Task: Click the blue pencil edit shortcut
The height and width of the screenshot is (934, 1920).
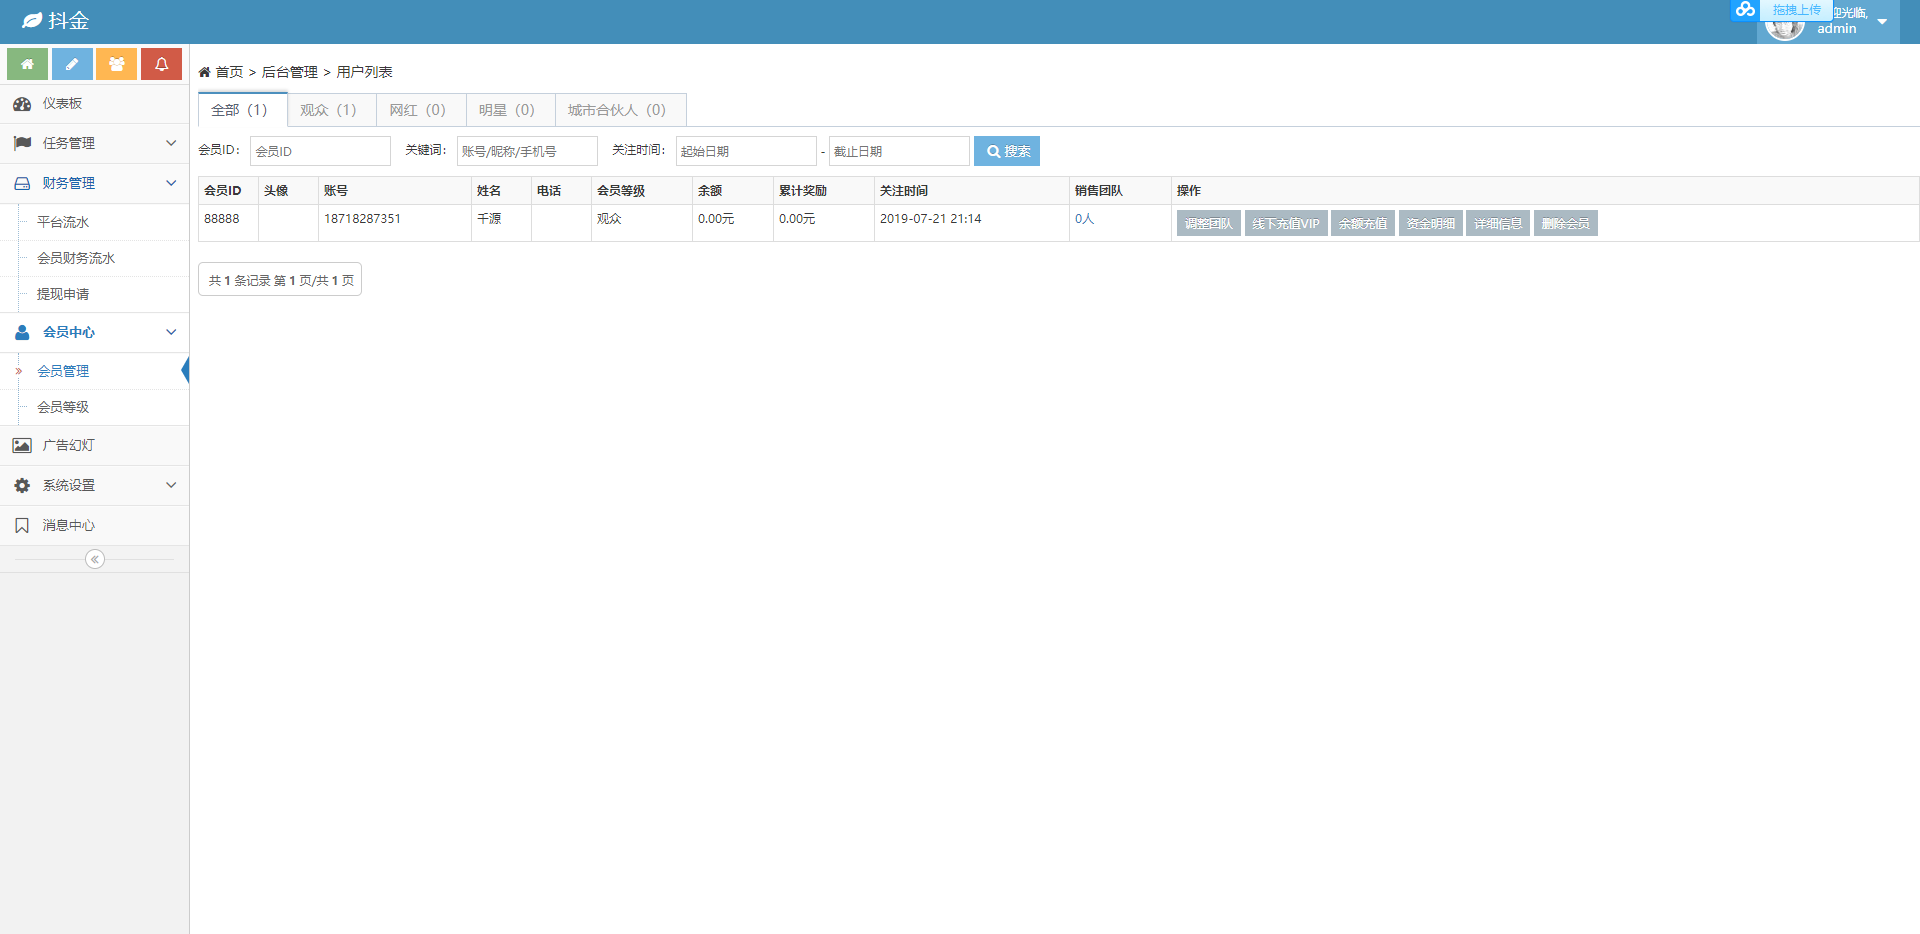Action: point(72,64)
